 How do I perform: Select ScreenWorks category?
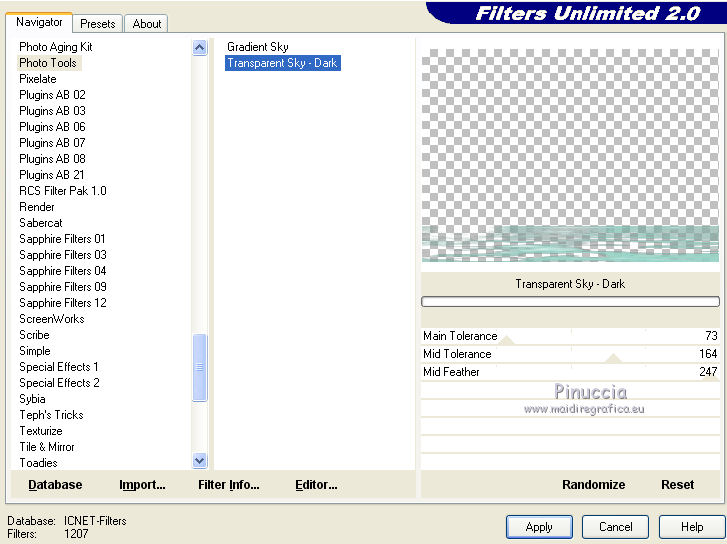click(52, 319)
